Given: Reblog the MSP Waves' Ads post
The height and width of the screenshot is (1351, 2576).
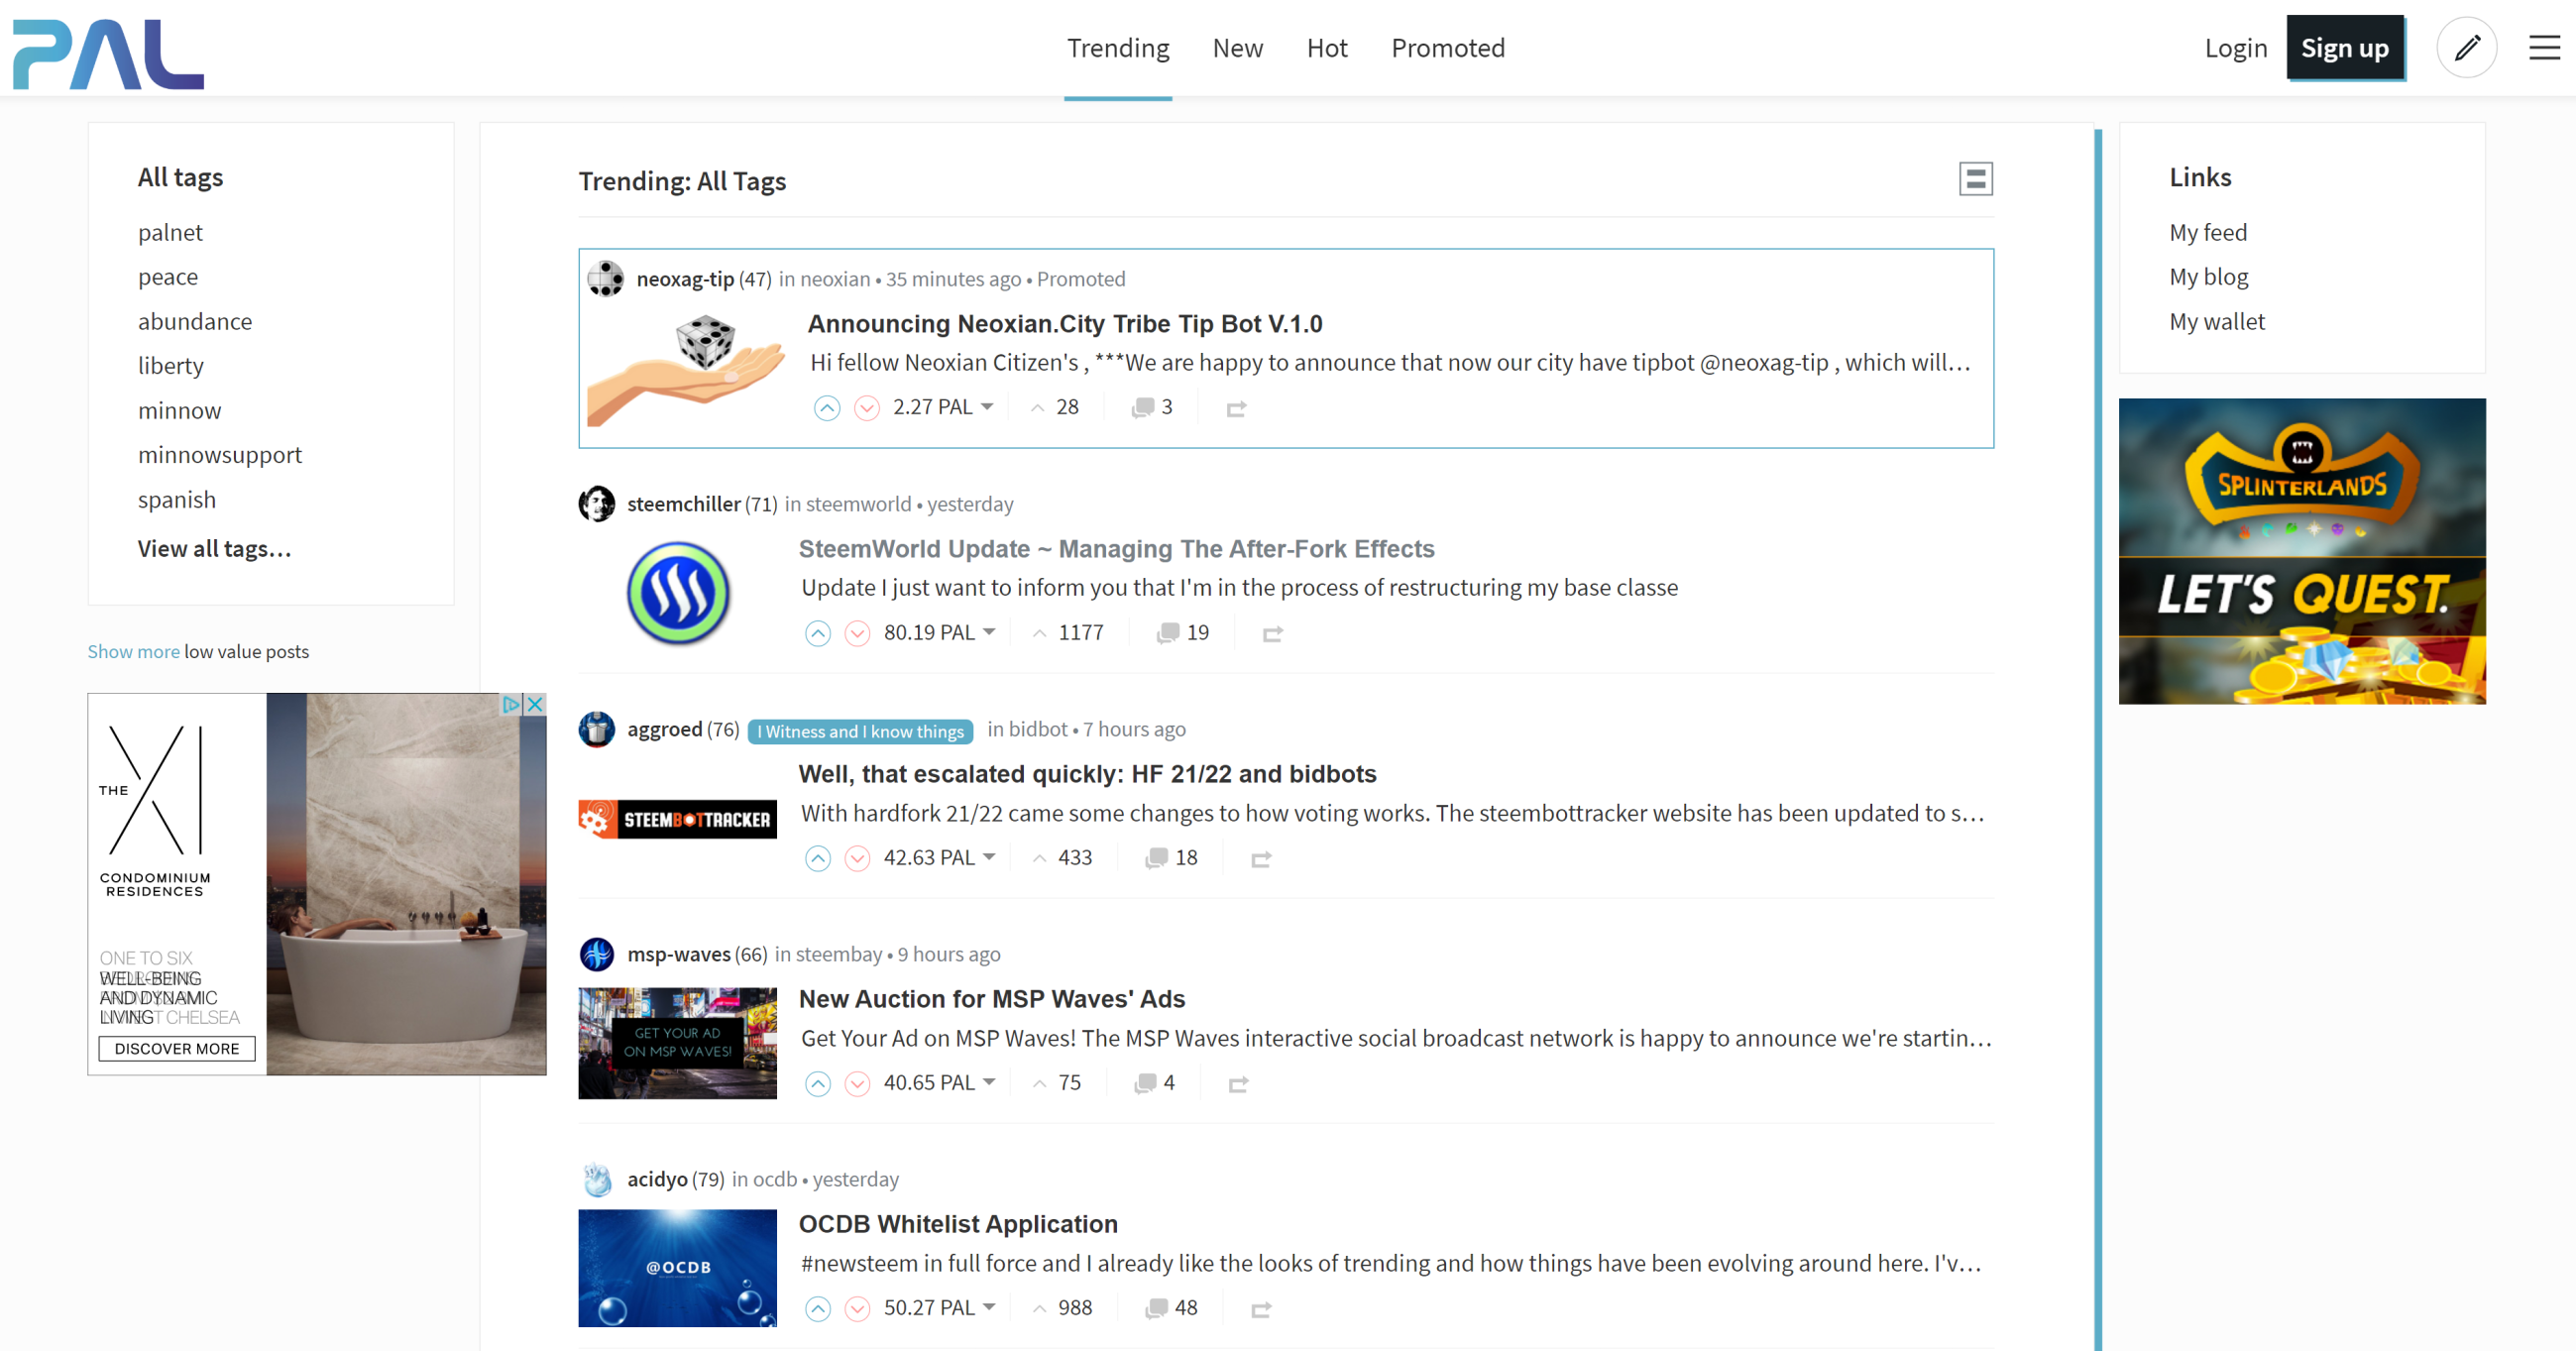Looking at the screenshot, I should 1238,1083.
